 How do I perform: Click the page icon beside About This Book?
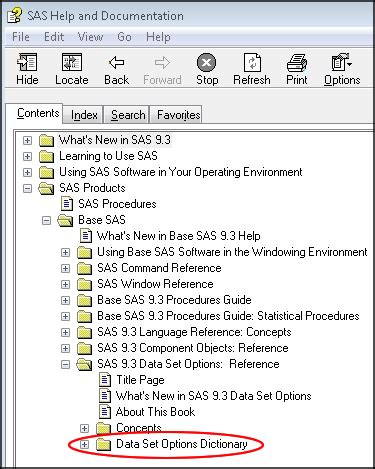[x=105, y=412]
